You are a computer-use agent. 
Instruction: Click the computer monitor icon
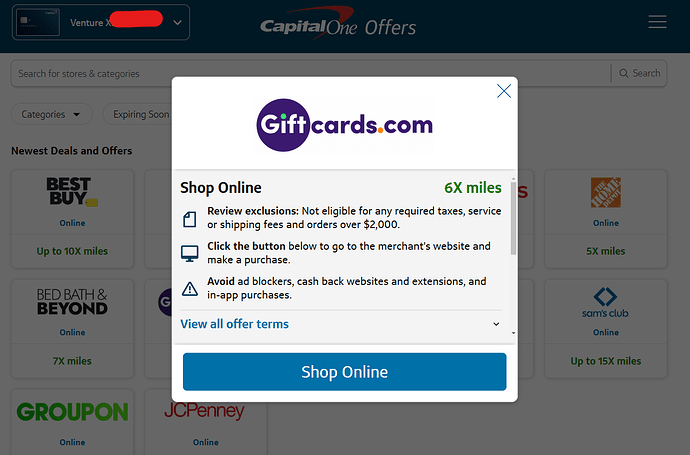pos(190,253)
